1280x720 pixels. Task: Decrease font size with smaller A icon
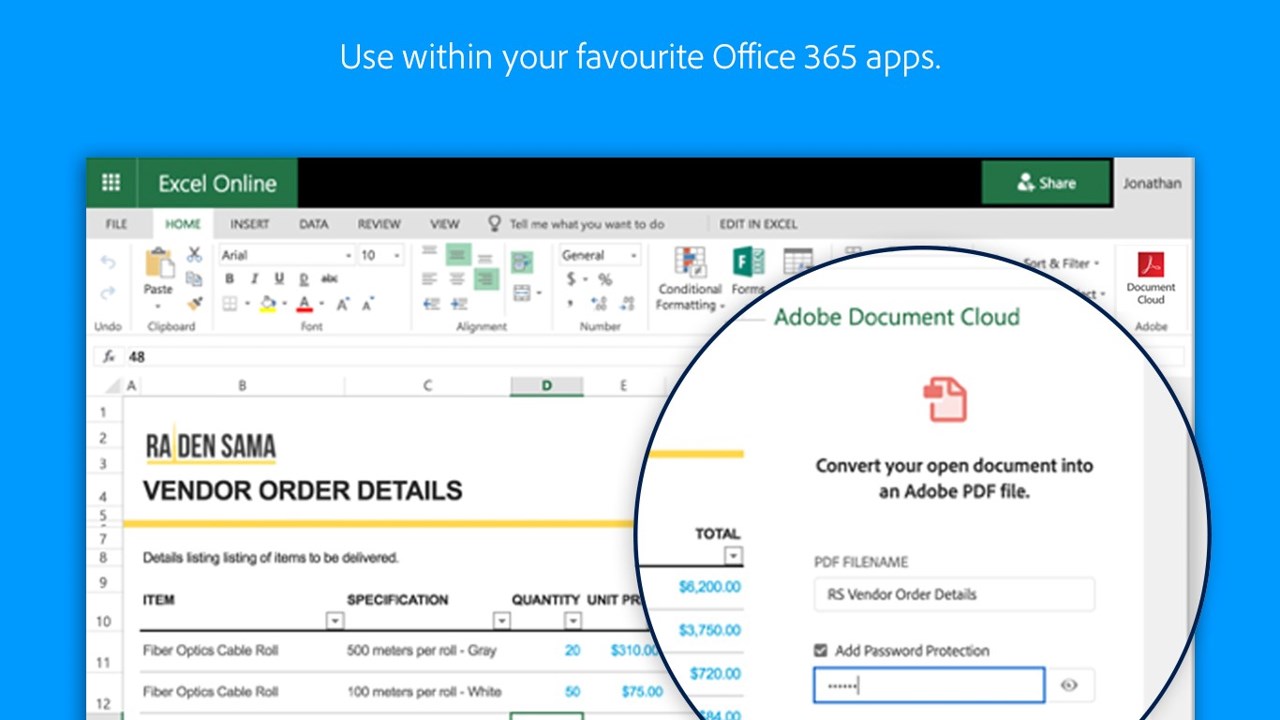coord(367,304)
